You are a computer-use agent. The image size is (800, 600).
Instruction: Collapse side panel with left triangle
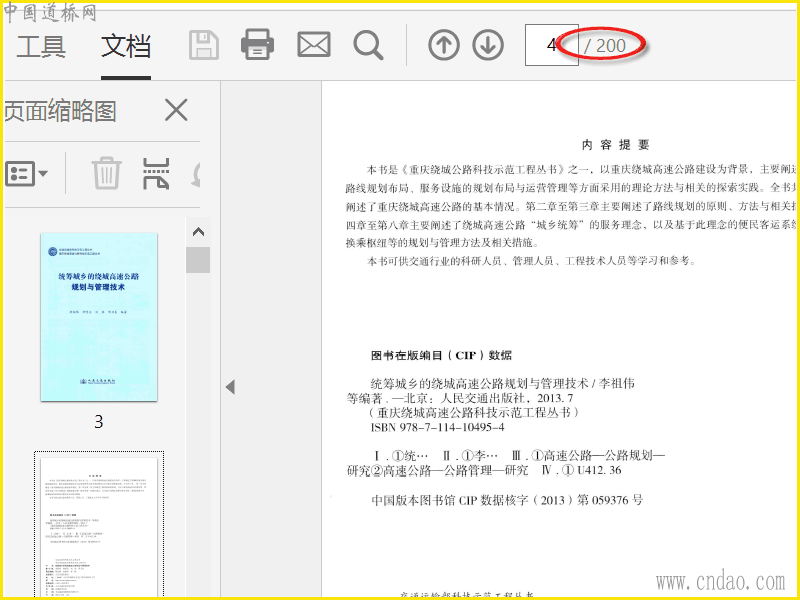pos(230,387)
